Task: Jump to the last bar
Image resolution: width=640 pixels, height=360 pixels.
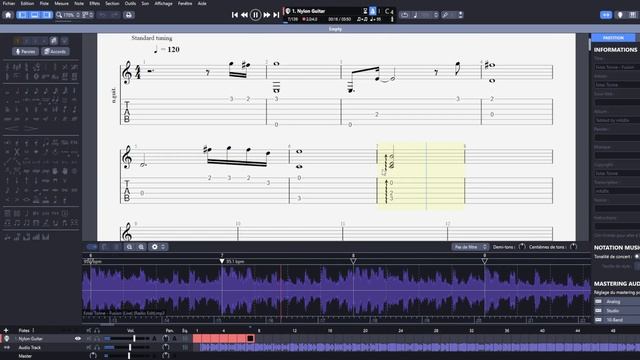Action: (276, 15)
